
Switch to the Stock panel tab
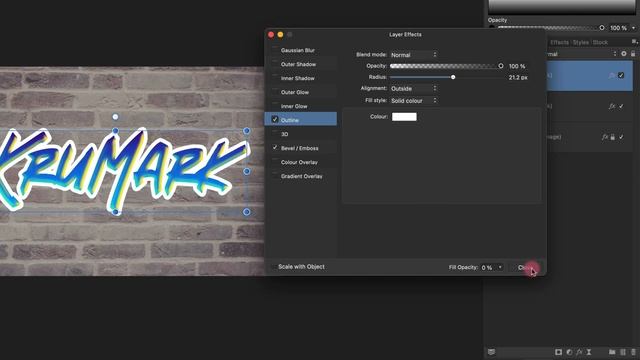(600, 42)
